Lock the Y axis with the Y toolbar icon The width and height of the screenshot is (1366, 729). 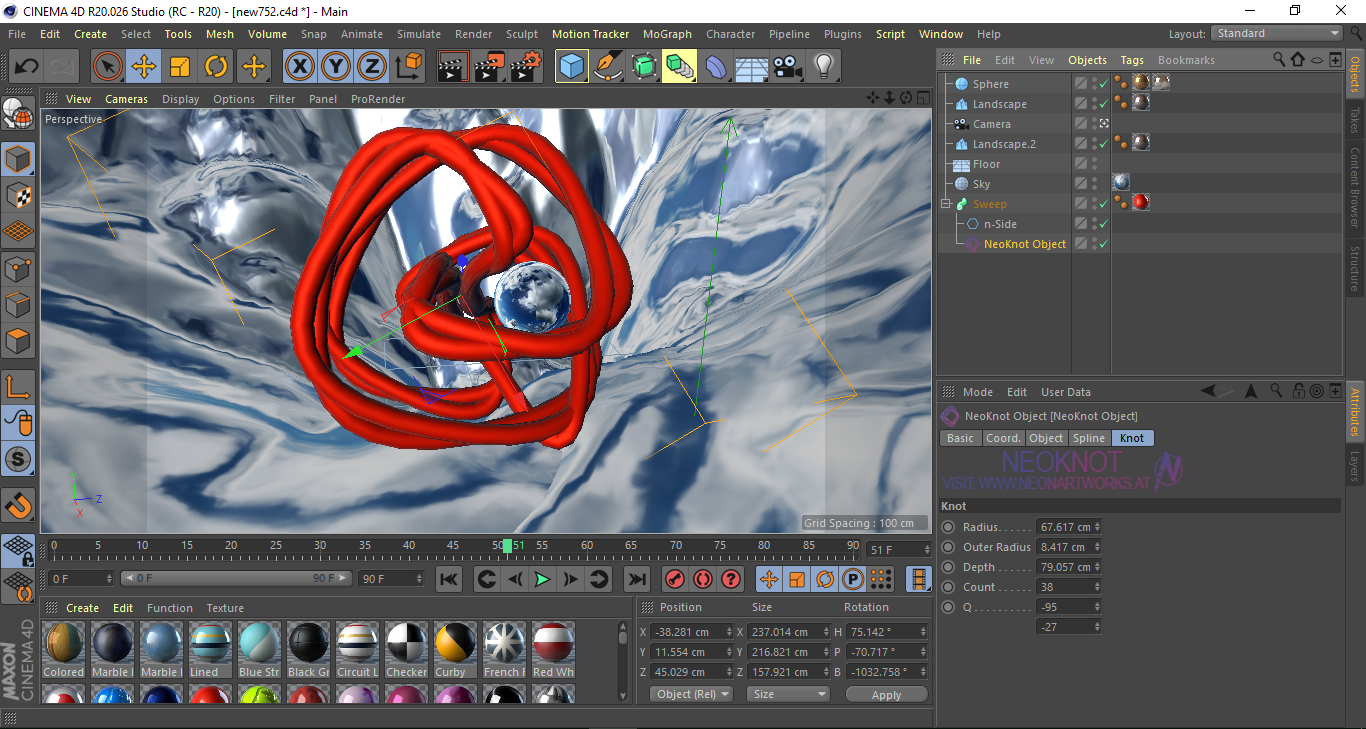(335, 66)
